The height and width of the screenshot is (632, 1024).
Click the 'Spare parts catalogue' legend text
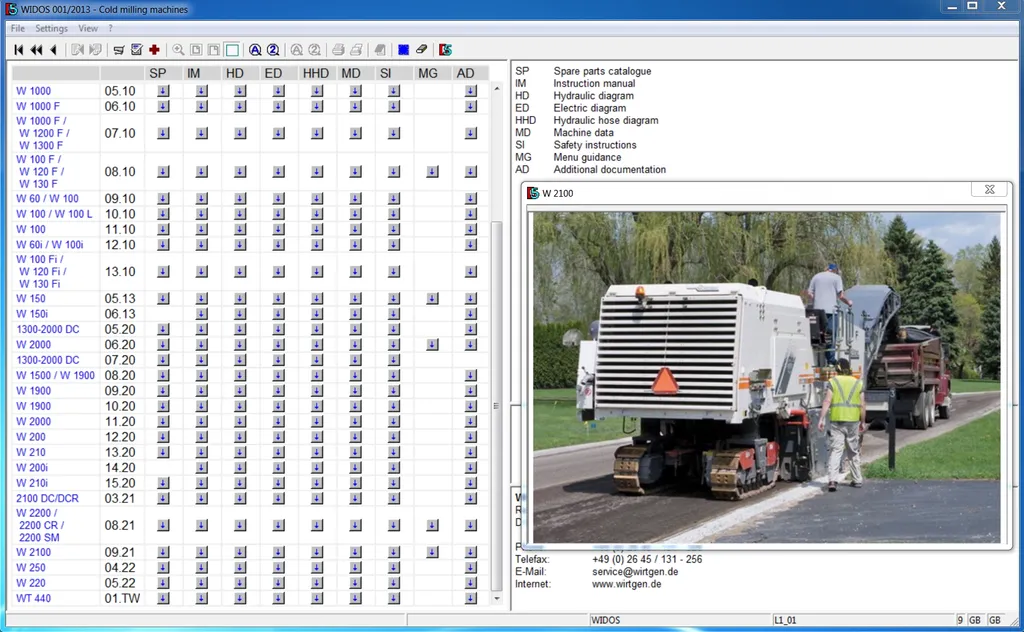pos(602,71)
